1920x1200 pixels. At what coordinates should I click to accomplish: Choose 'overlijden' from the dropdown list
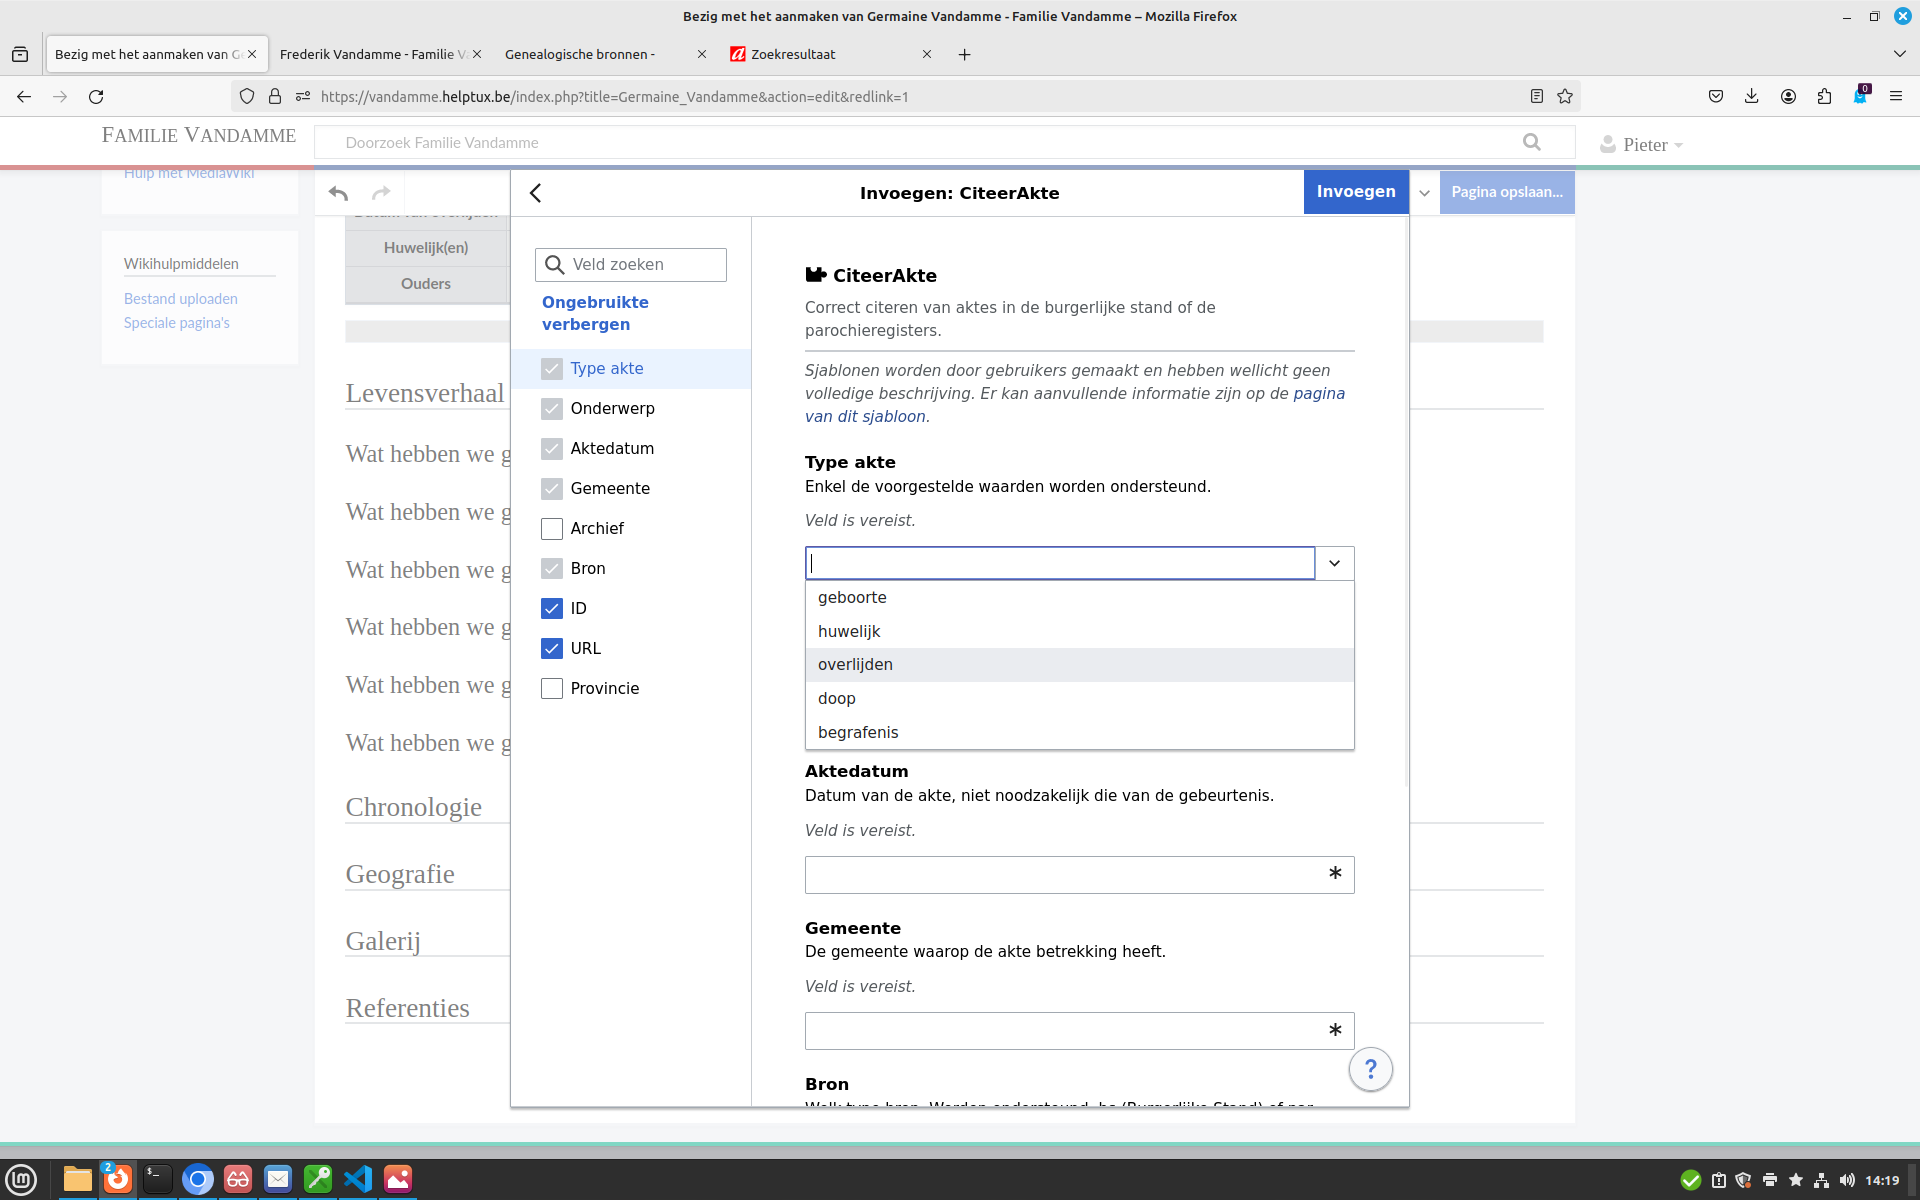tap(856, 665)
